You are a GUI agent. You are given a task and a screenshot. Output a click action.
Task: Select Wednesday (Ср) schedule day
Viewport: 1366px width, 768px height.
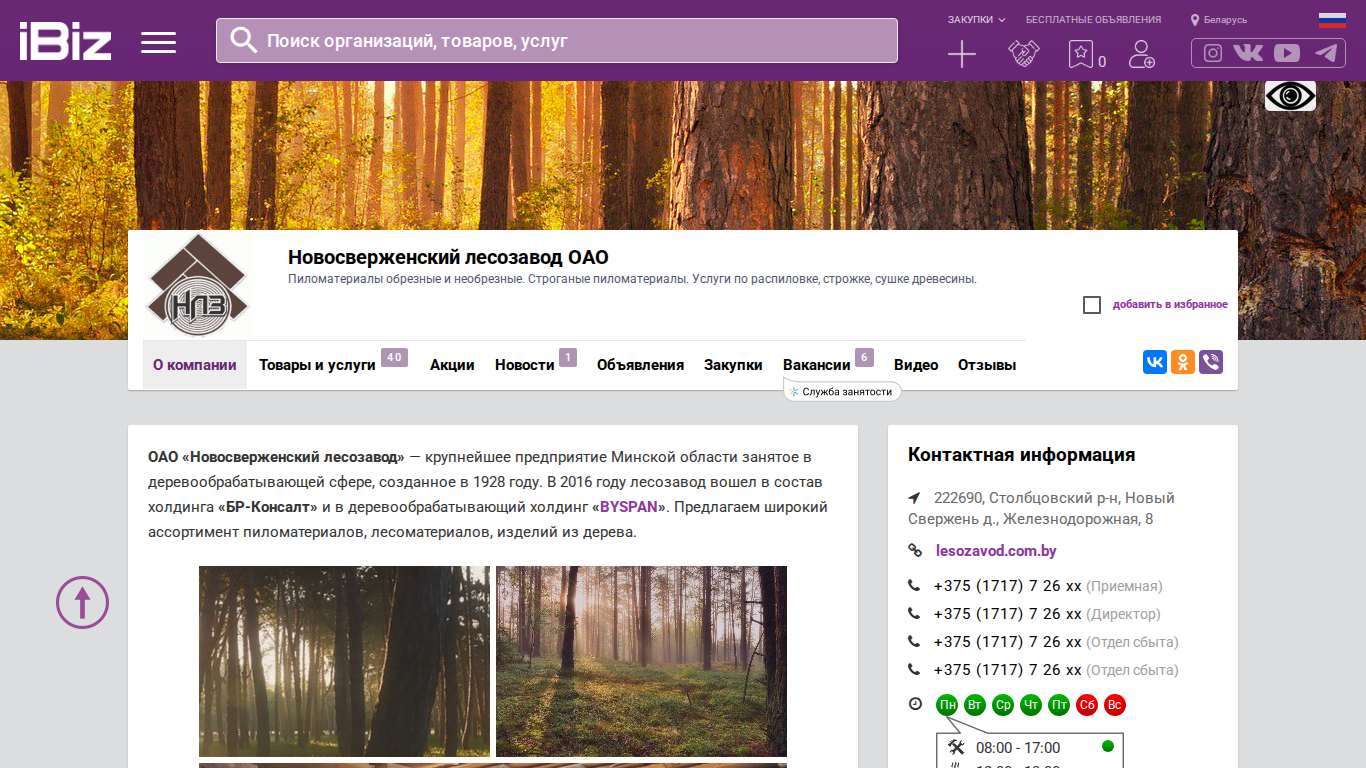click(x=1003, y=705)
